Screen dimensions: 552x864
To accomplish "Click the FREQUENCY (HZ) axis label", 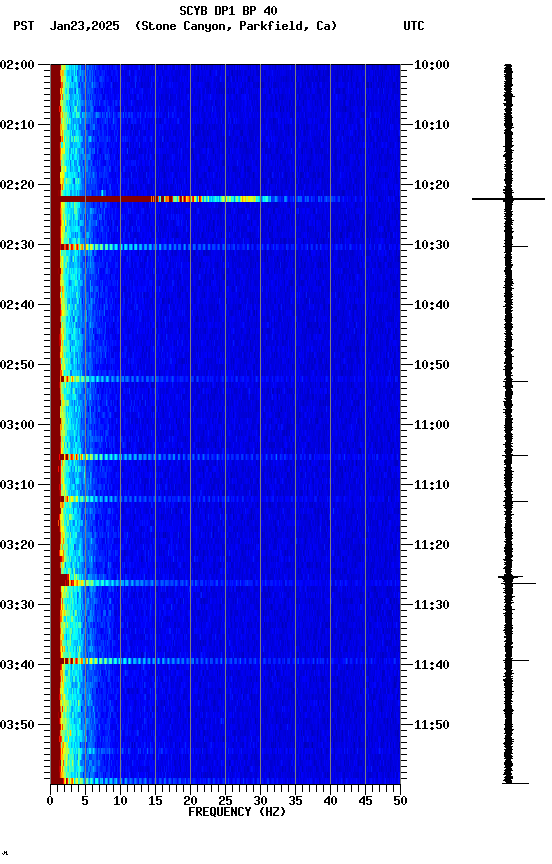I will pyautogui.click(x=237, y=812).
